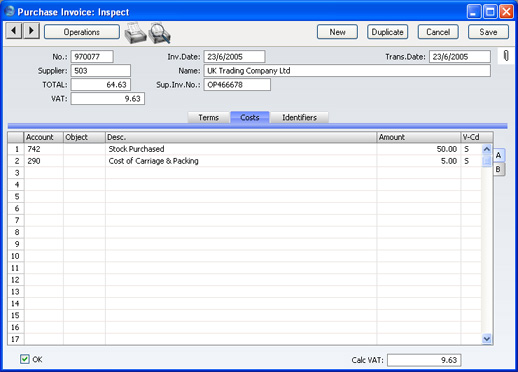The image size is (518, 372).
Task: Click V-Cd S in Carriage row
Action: tap(471, 161)
